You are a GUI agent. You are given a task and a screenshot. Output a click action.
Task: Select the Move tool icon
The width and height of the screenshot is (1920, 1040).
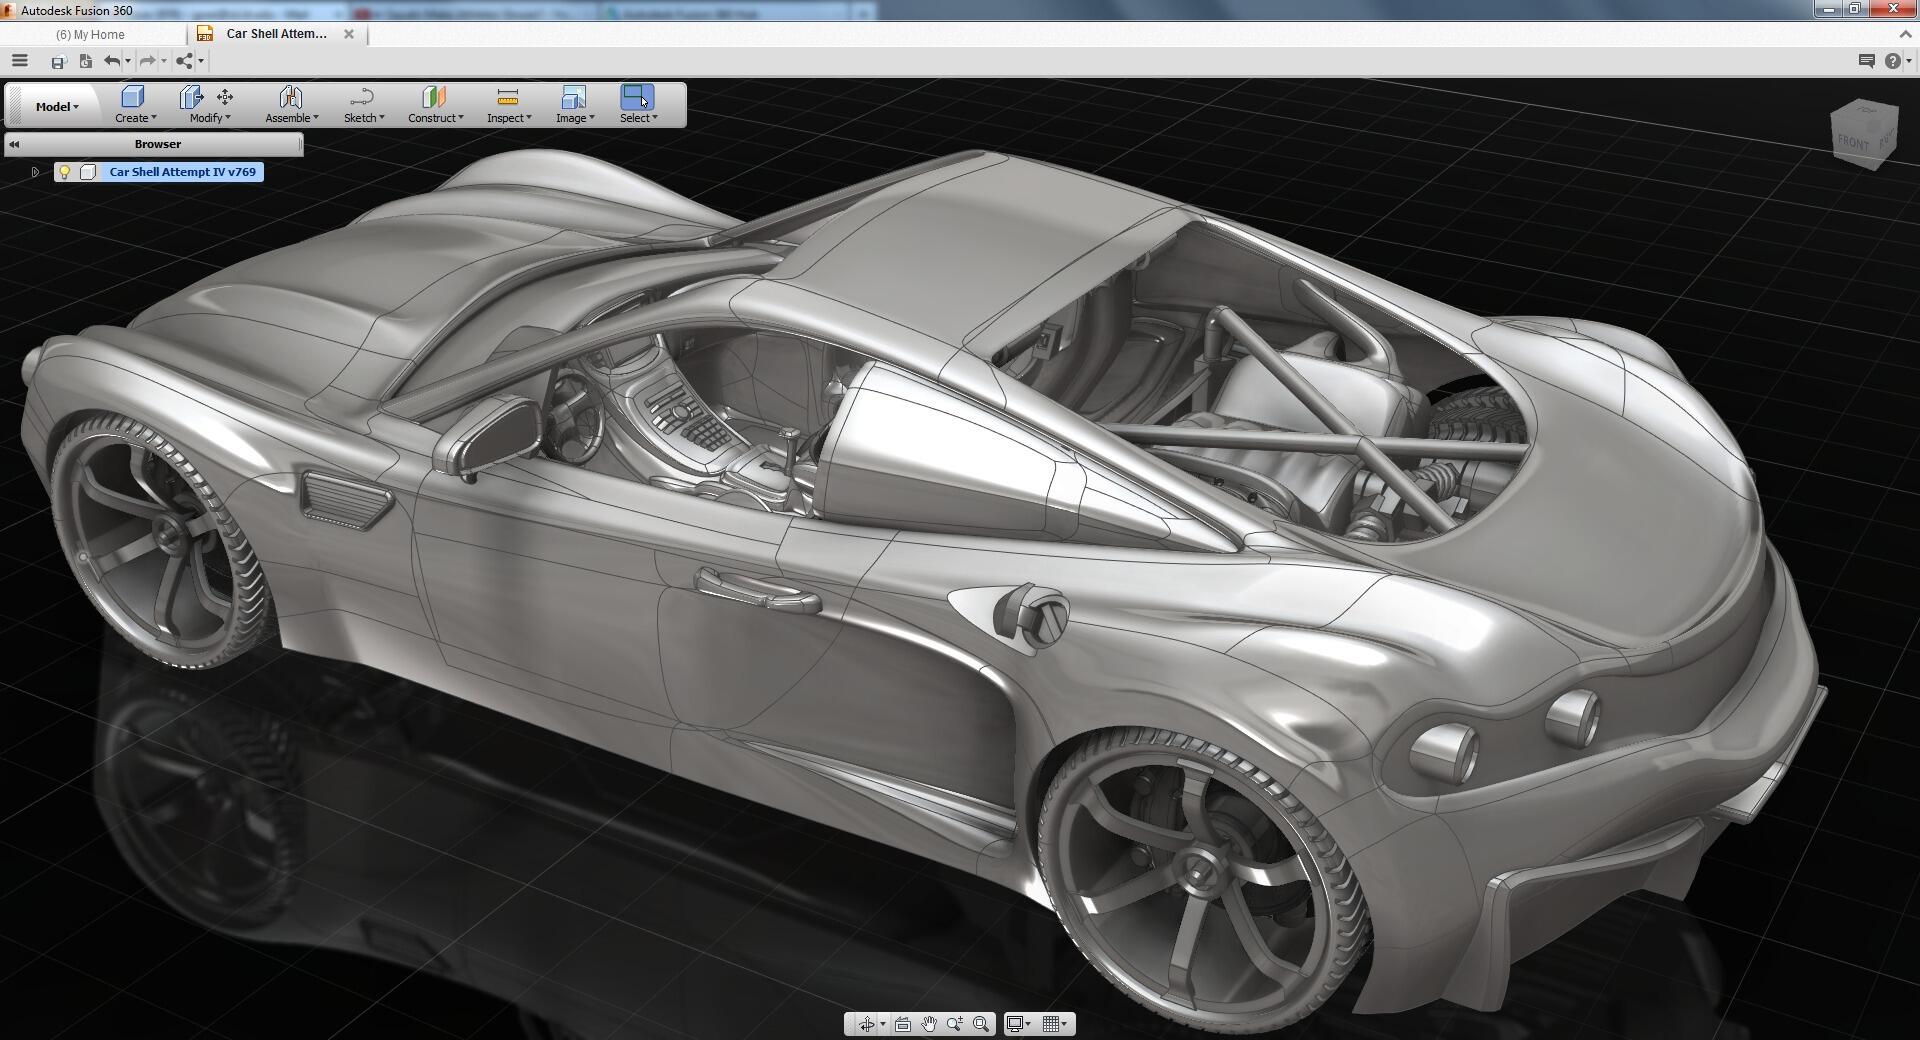tap(225, 97)
